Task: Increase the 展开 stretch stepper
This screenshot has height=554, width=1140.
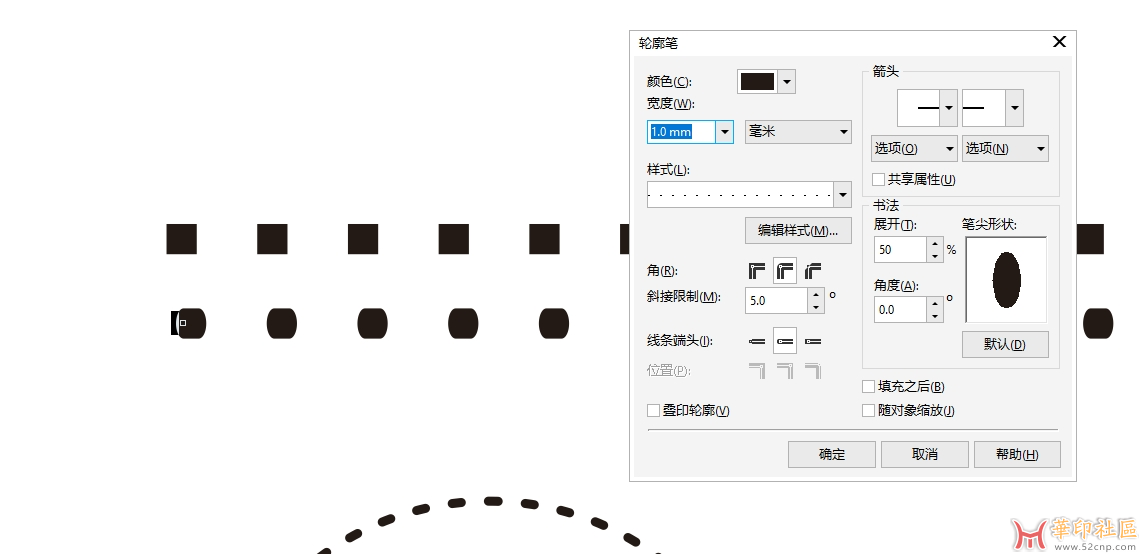Action: (x=935, y=244)
